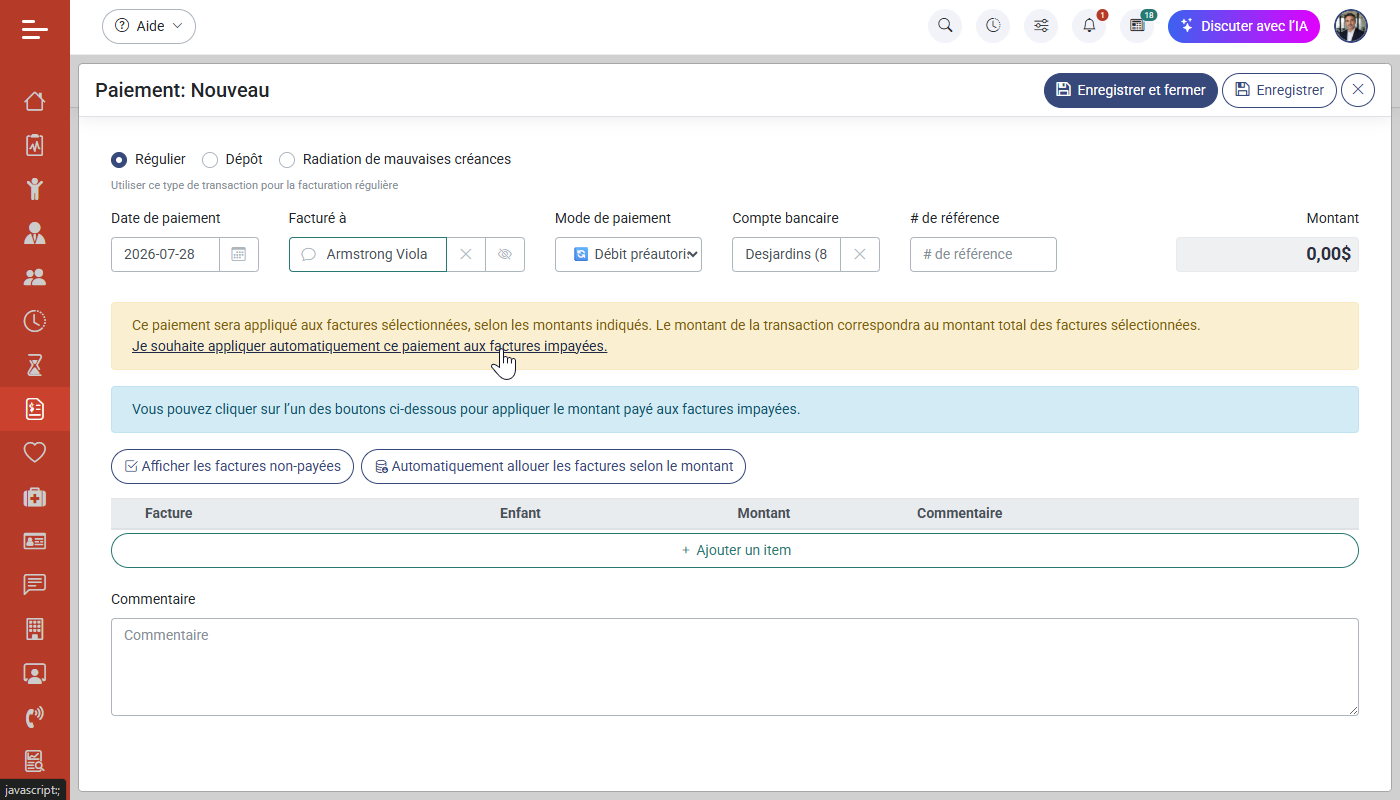
Task: Click Afficher les factures non-payées
Action: tap(232, 466)
